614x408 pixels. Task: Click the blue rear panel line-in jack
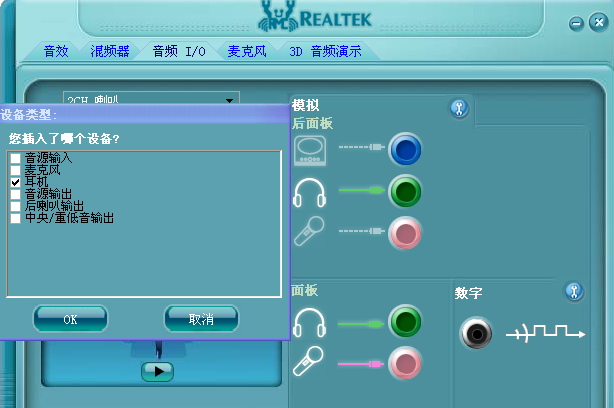[x=405, y=150]
